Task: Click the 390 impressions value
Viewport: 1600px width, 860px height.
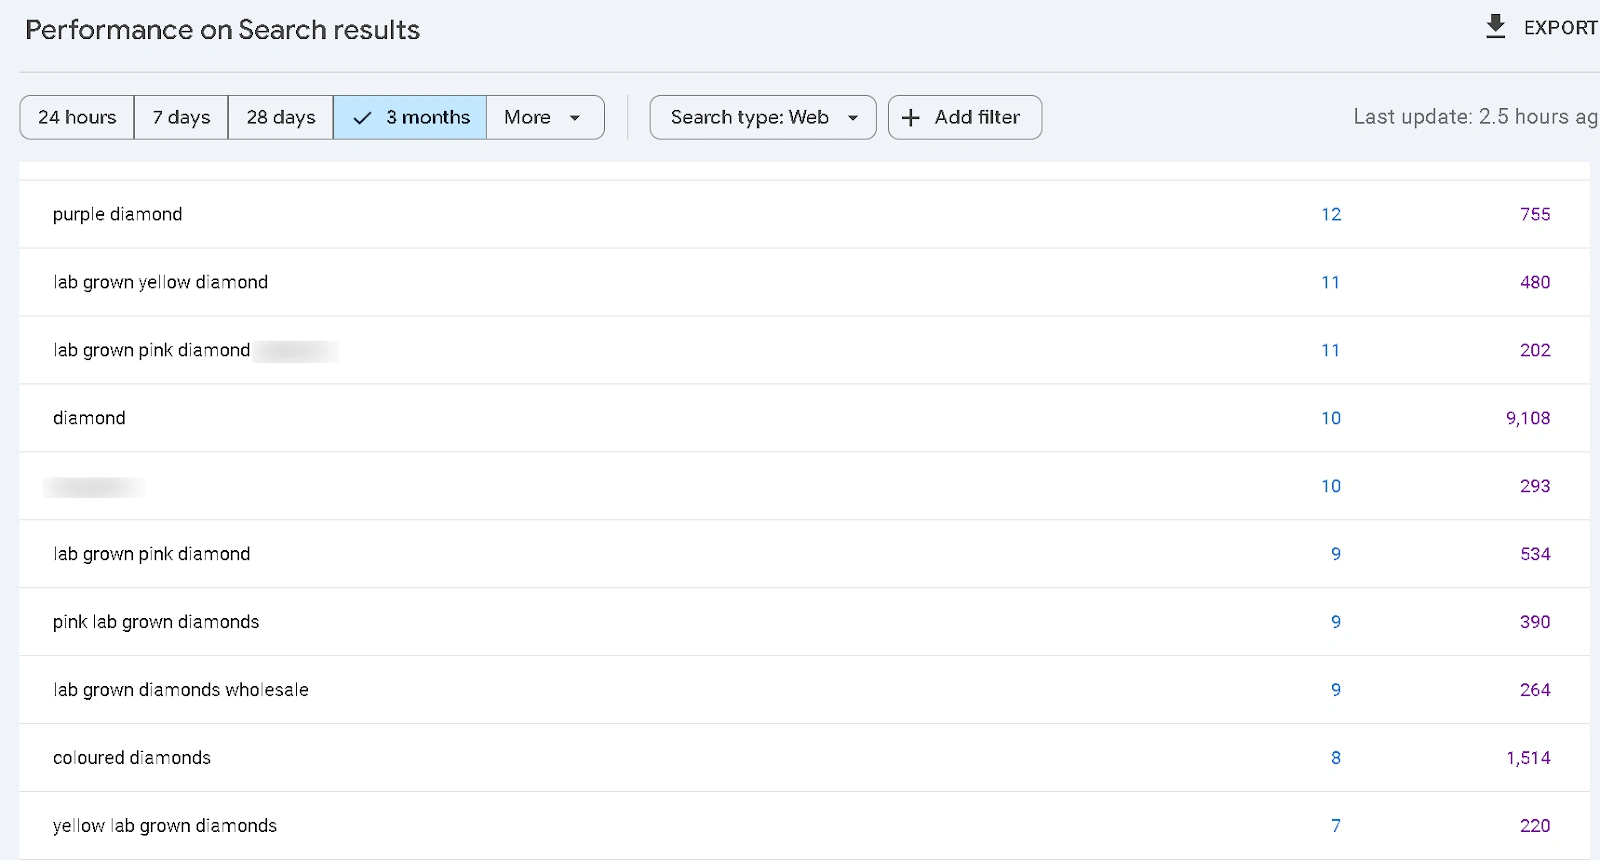Action: click(x=1535, y=622)
